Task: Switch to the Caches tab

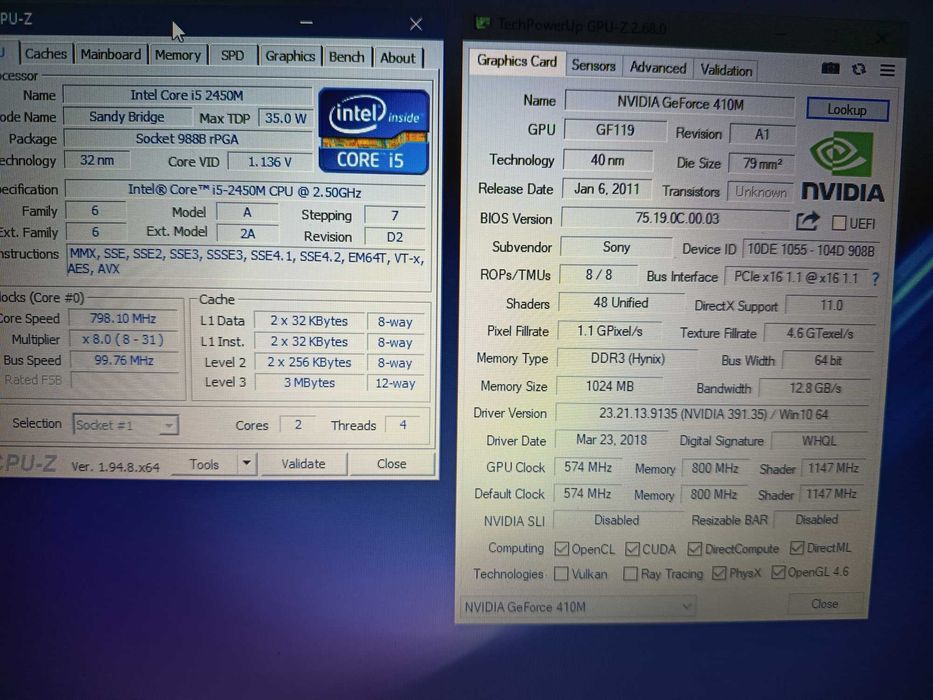Action: click(x=46, y=54)
